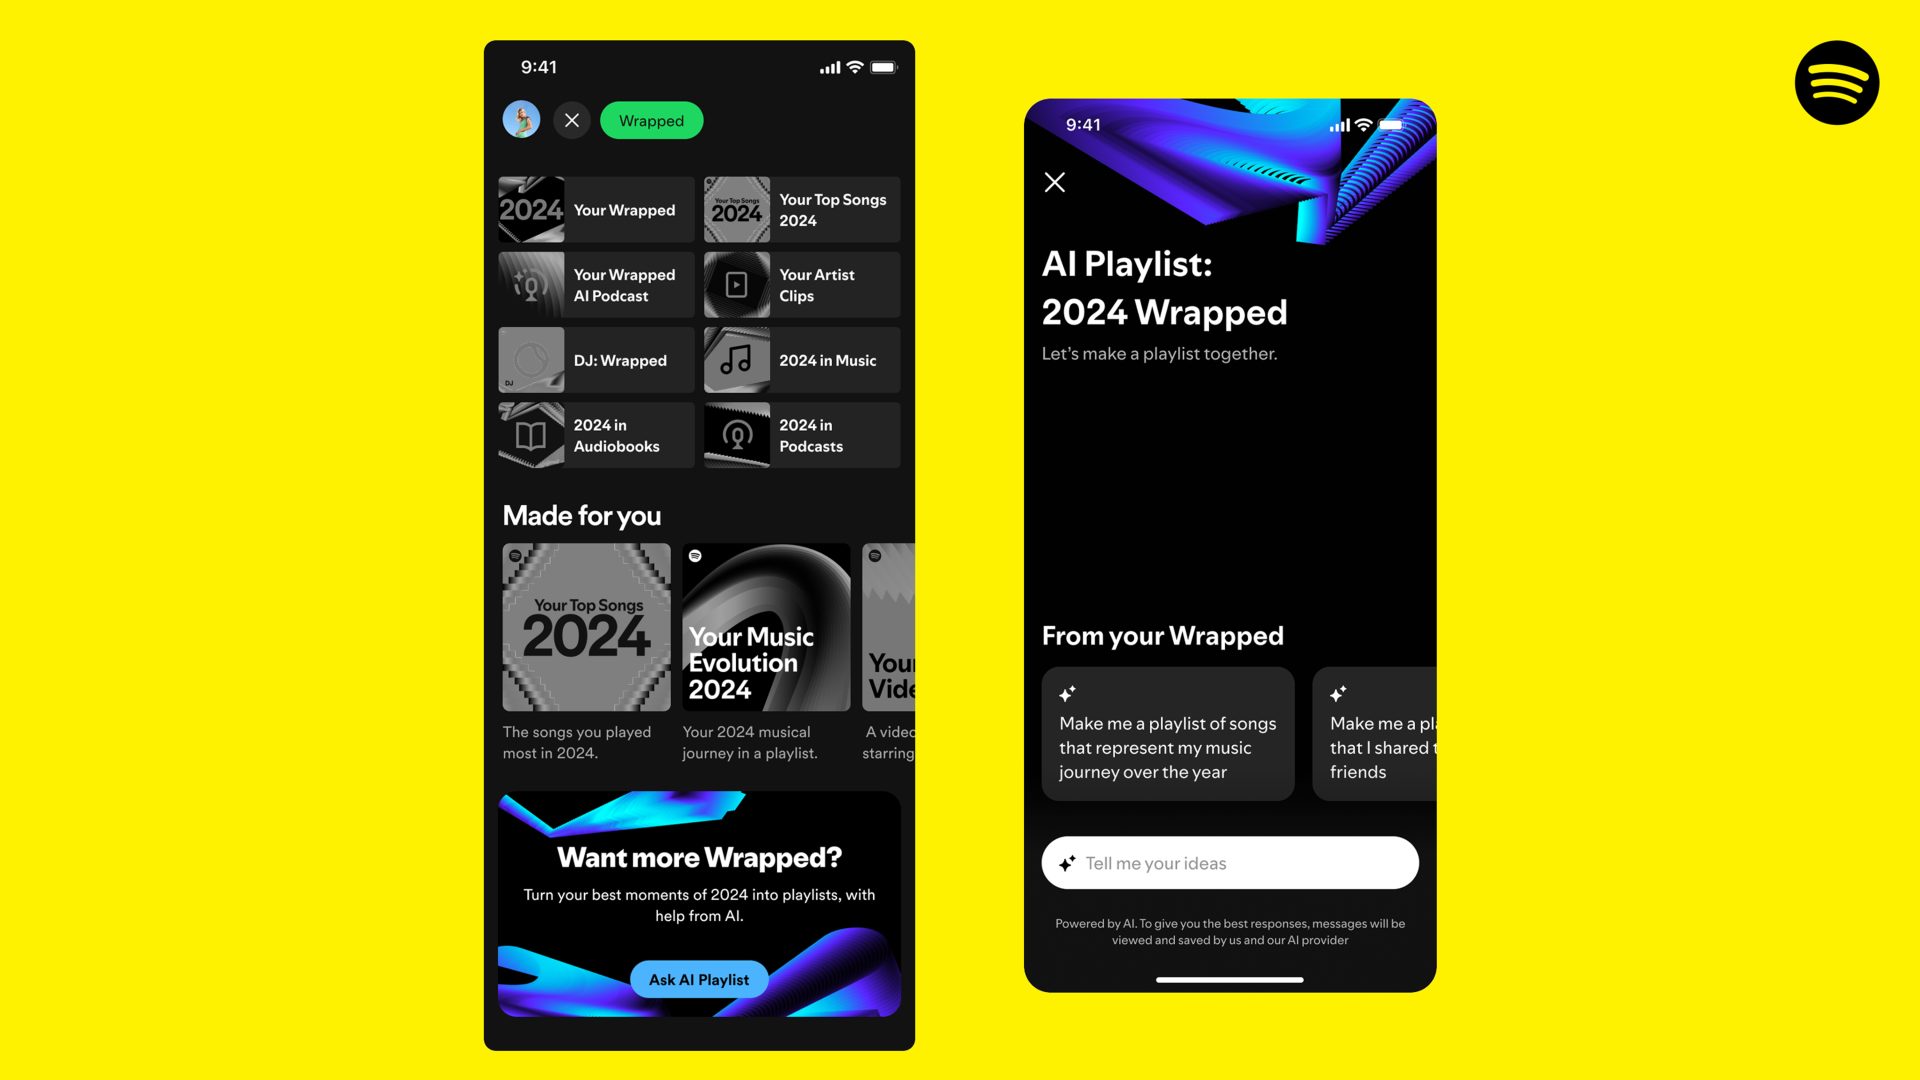The height and width of the screenshot is (1080, 1920).
Task: Close the Wrapped overlay screen
Action: pyautogui.click(x=570, y=120)
